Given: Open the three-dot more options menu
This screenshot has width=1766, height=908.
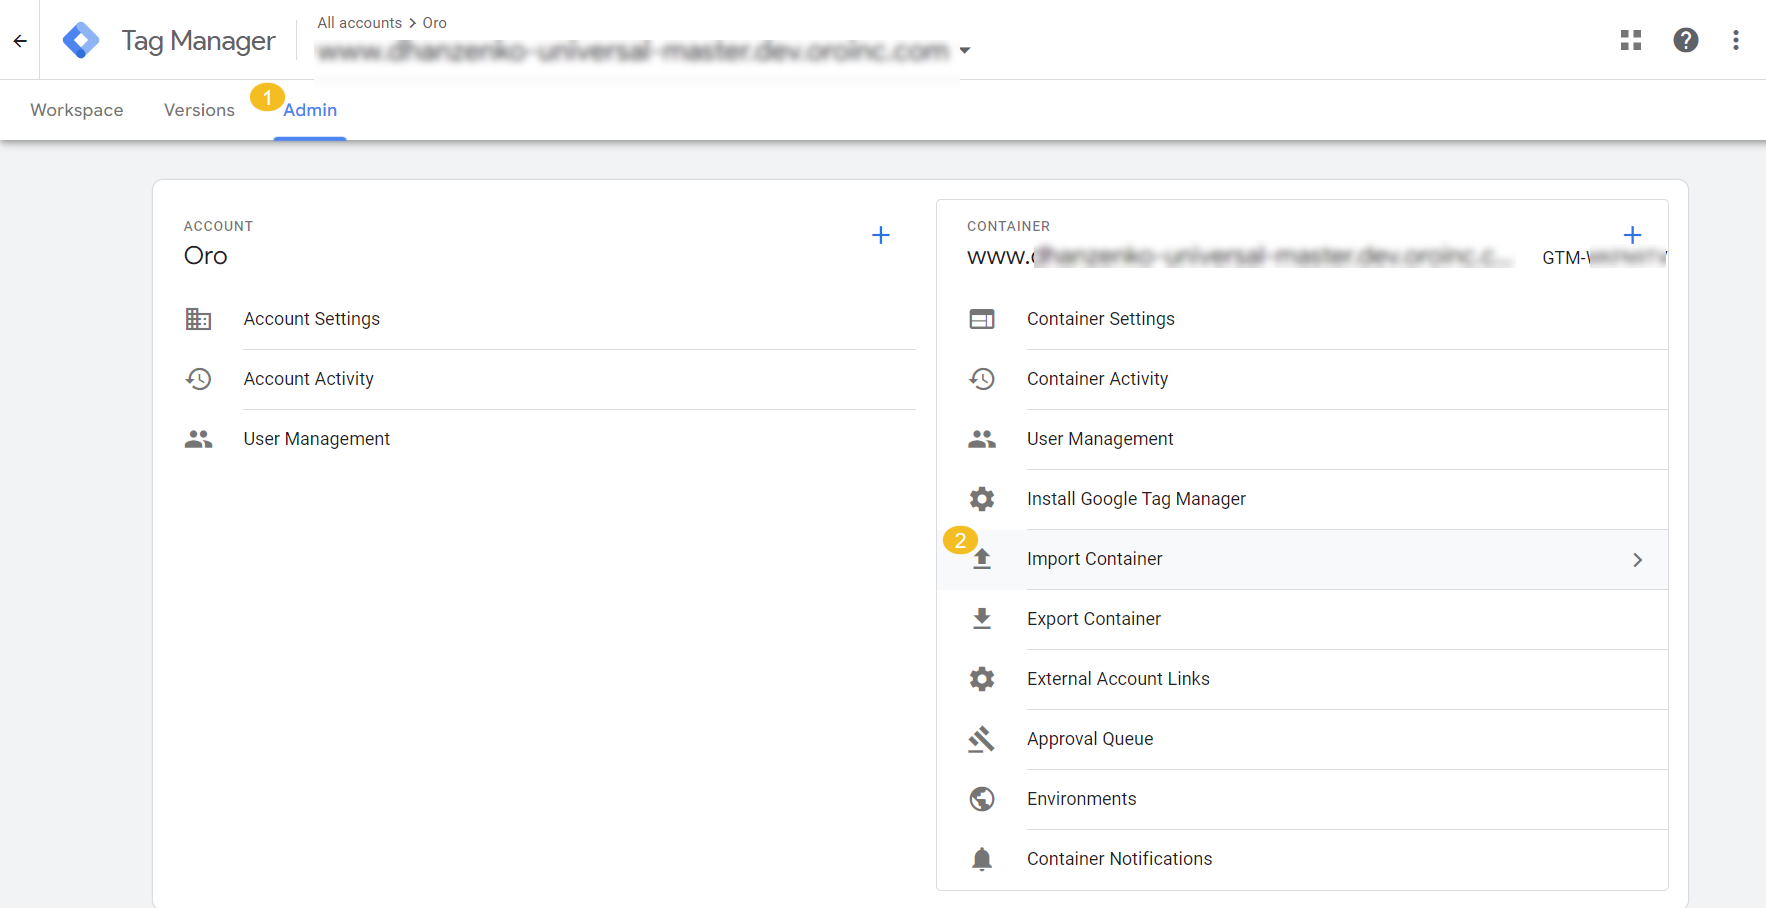Looking at the screenshot, I should coord(1736,40).
